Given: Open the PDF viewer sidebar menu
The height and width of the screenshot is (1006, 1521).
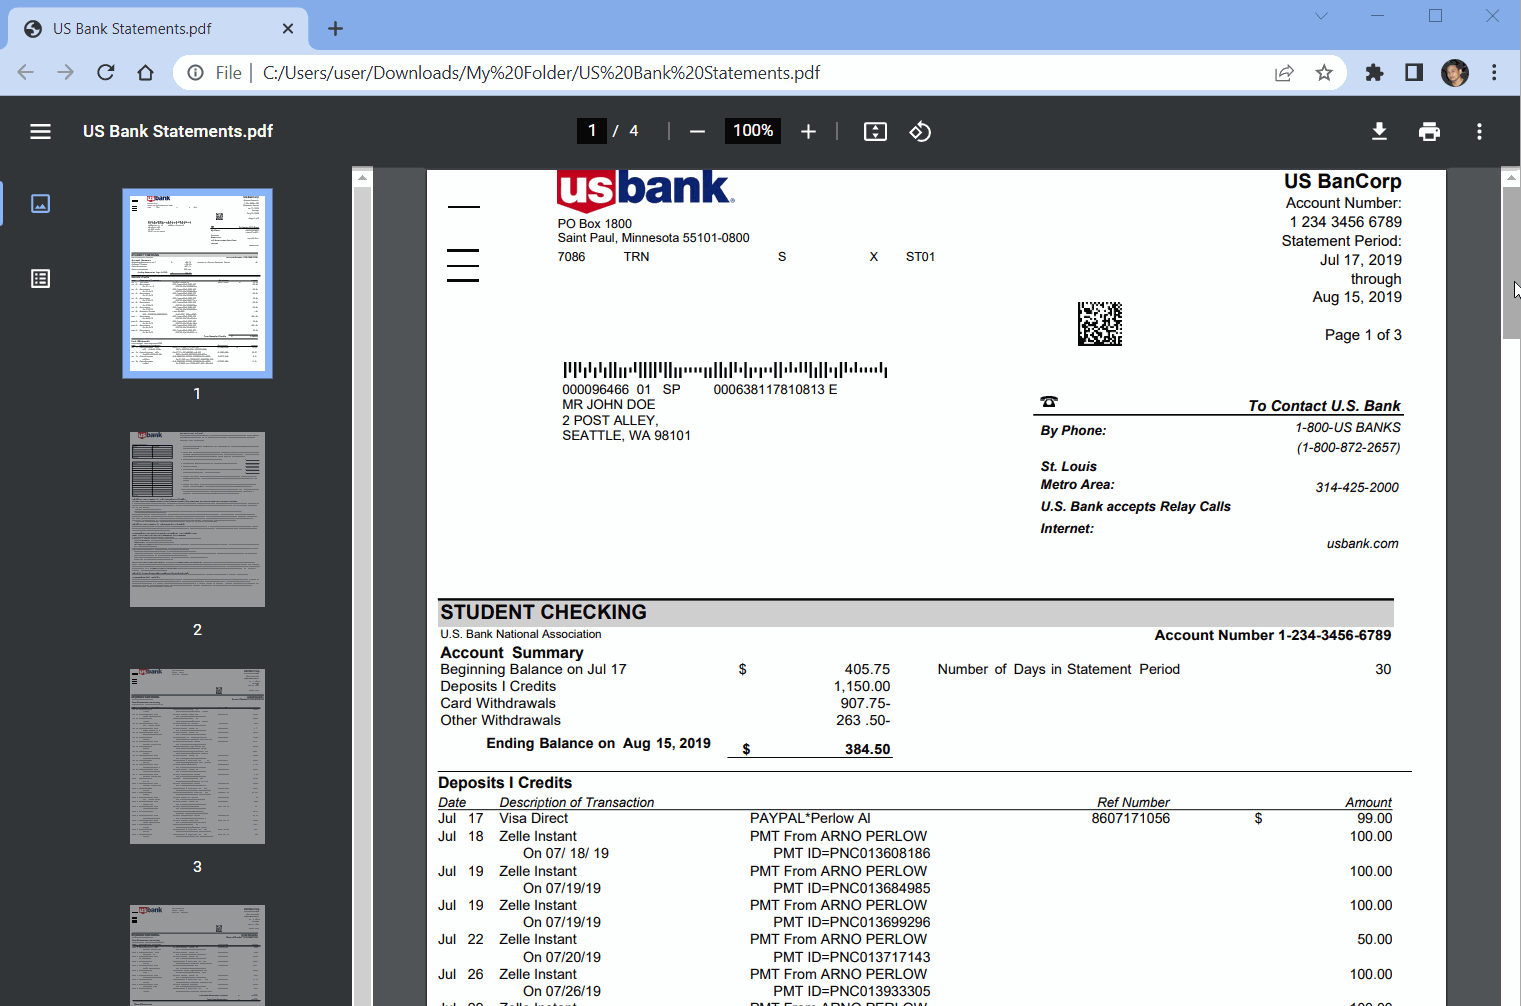Looking at the screenshot, I should pos(40,131).
